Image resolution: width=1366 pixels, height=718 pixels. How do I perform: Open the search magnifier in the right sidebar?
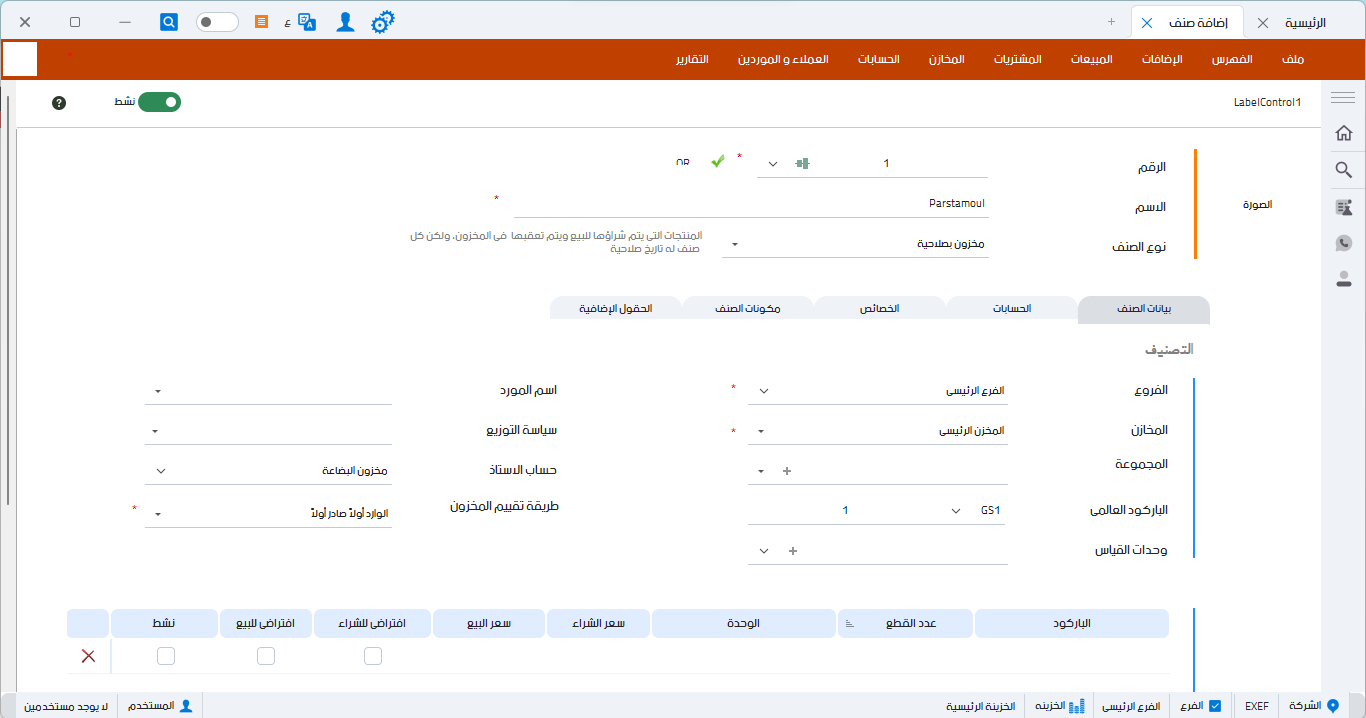pos(1344,170)
